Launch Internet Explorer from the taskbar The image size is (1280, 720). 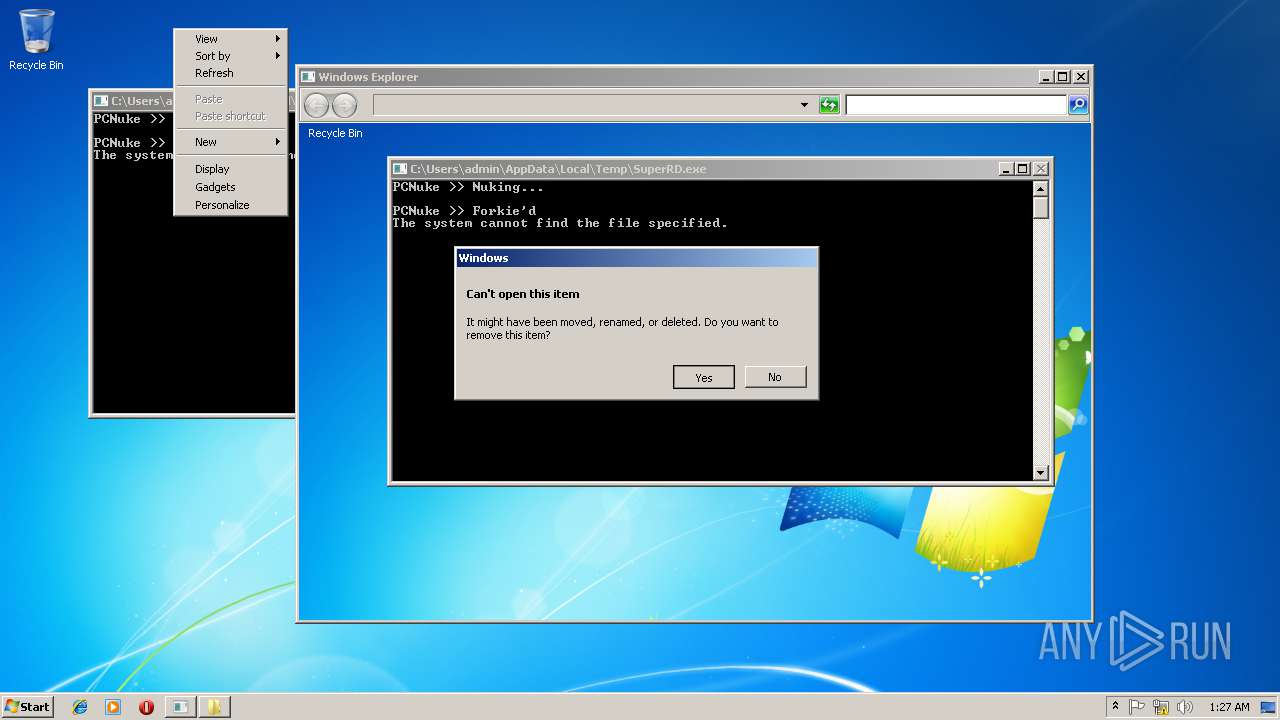tap(80, 707)
